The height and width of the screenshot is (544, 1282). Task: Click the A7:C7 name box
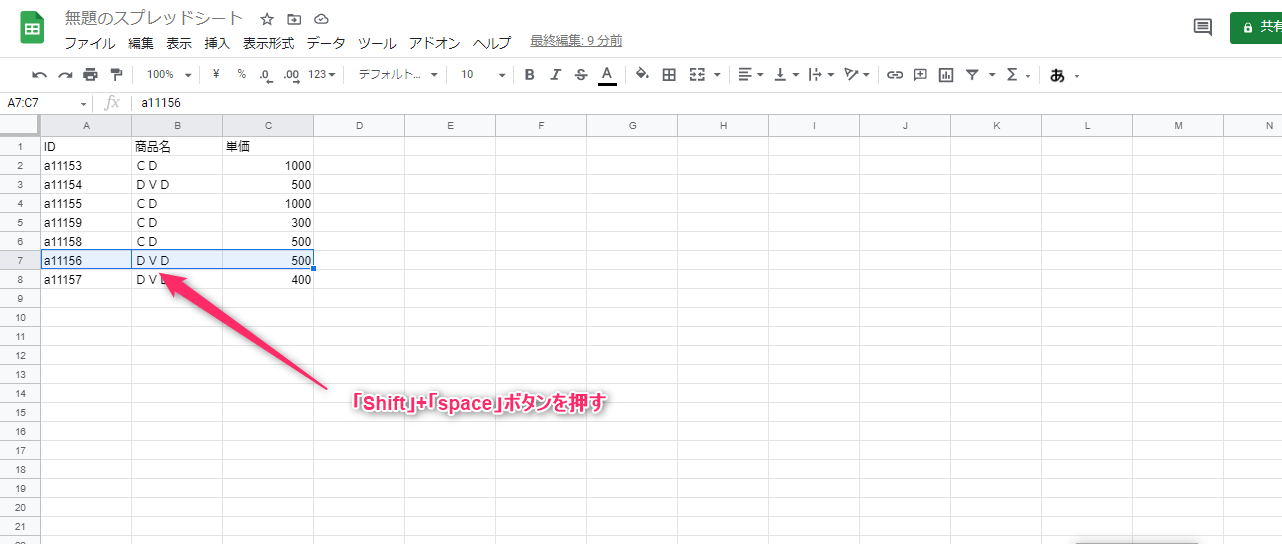(40, 103)
